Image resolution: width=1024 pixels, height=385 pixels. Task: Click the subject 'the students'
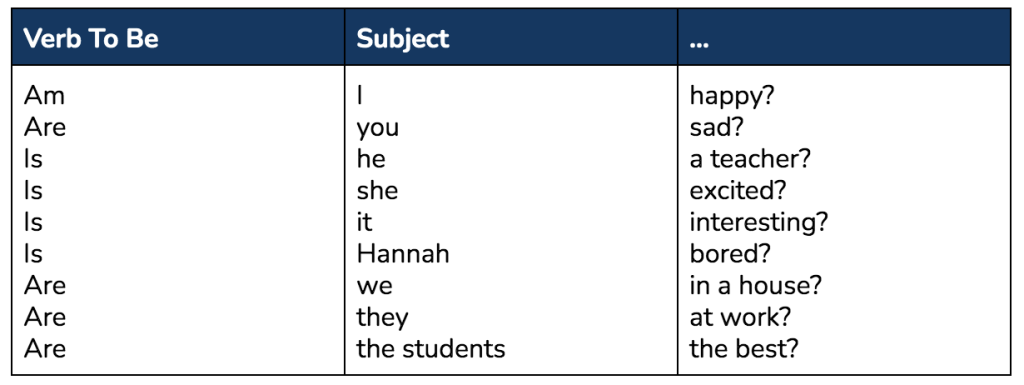coord(431,349)
